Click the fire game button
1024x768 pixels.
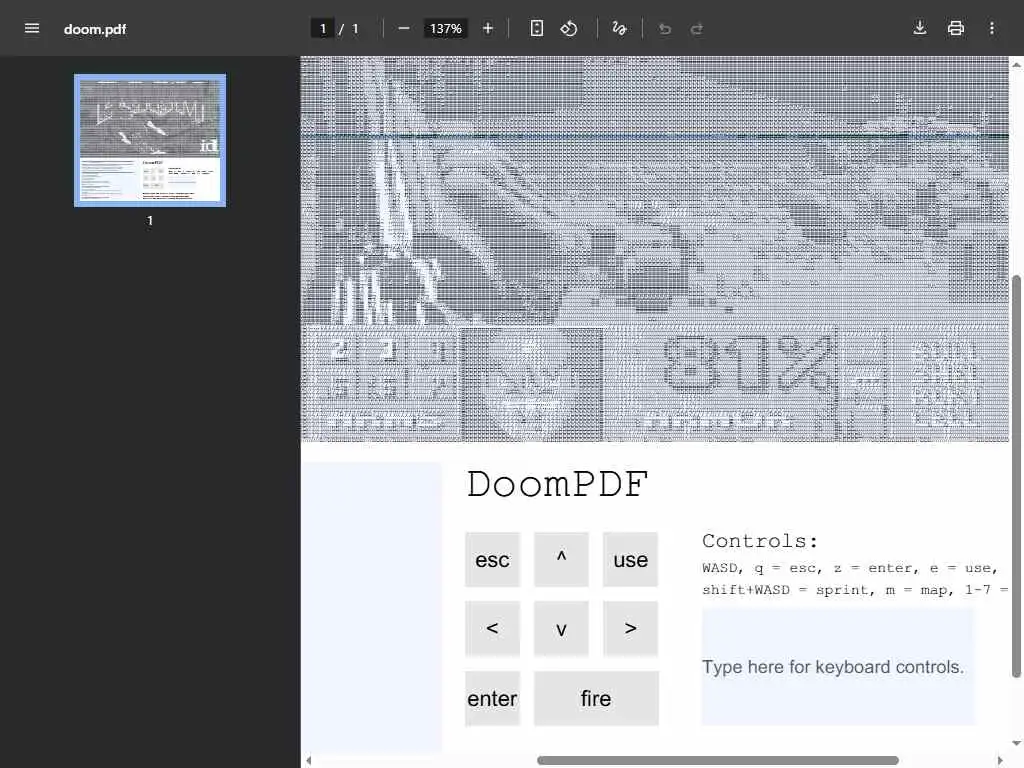[x=596, y=698]
